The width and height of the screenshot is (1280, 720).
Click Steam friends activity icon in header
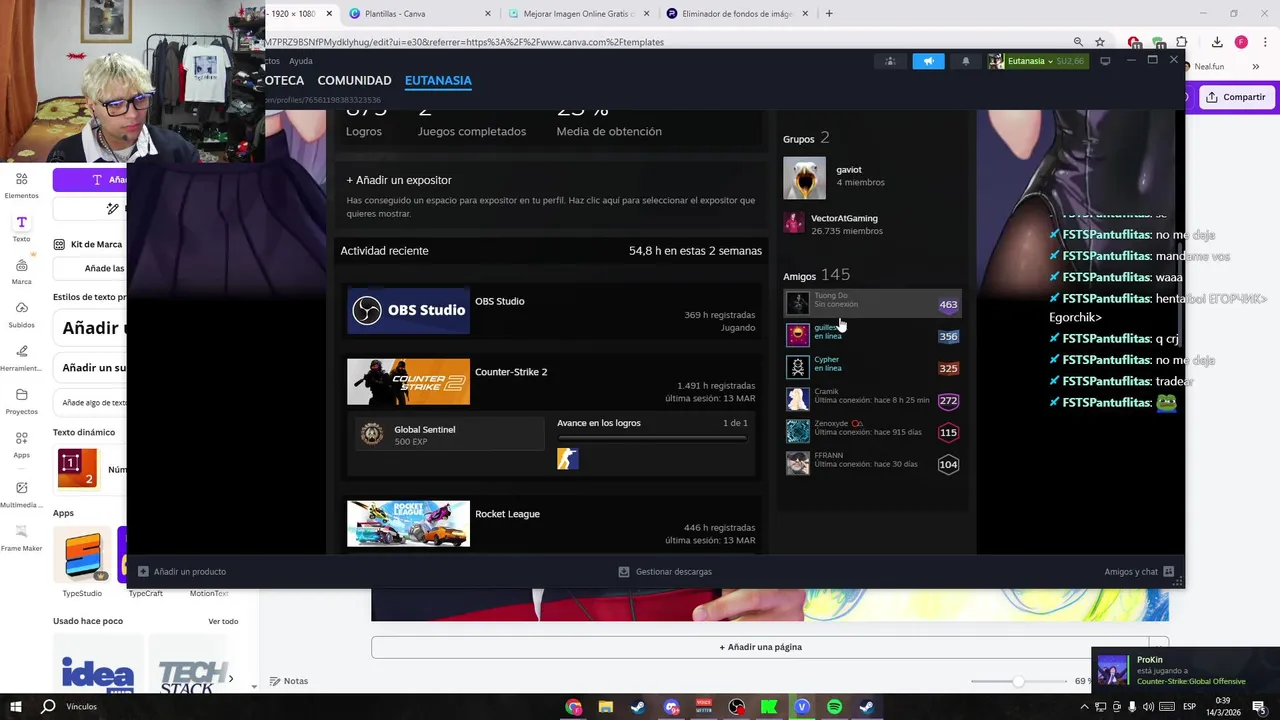(x=890, y=61)
